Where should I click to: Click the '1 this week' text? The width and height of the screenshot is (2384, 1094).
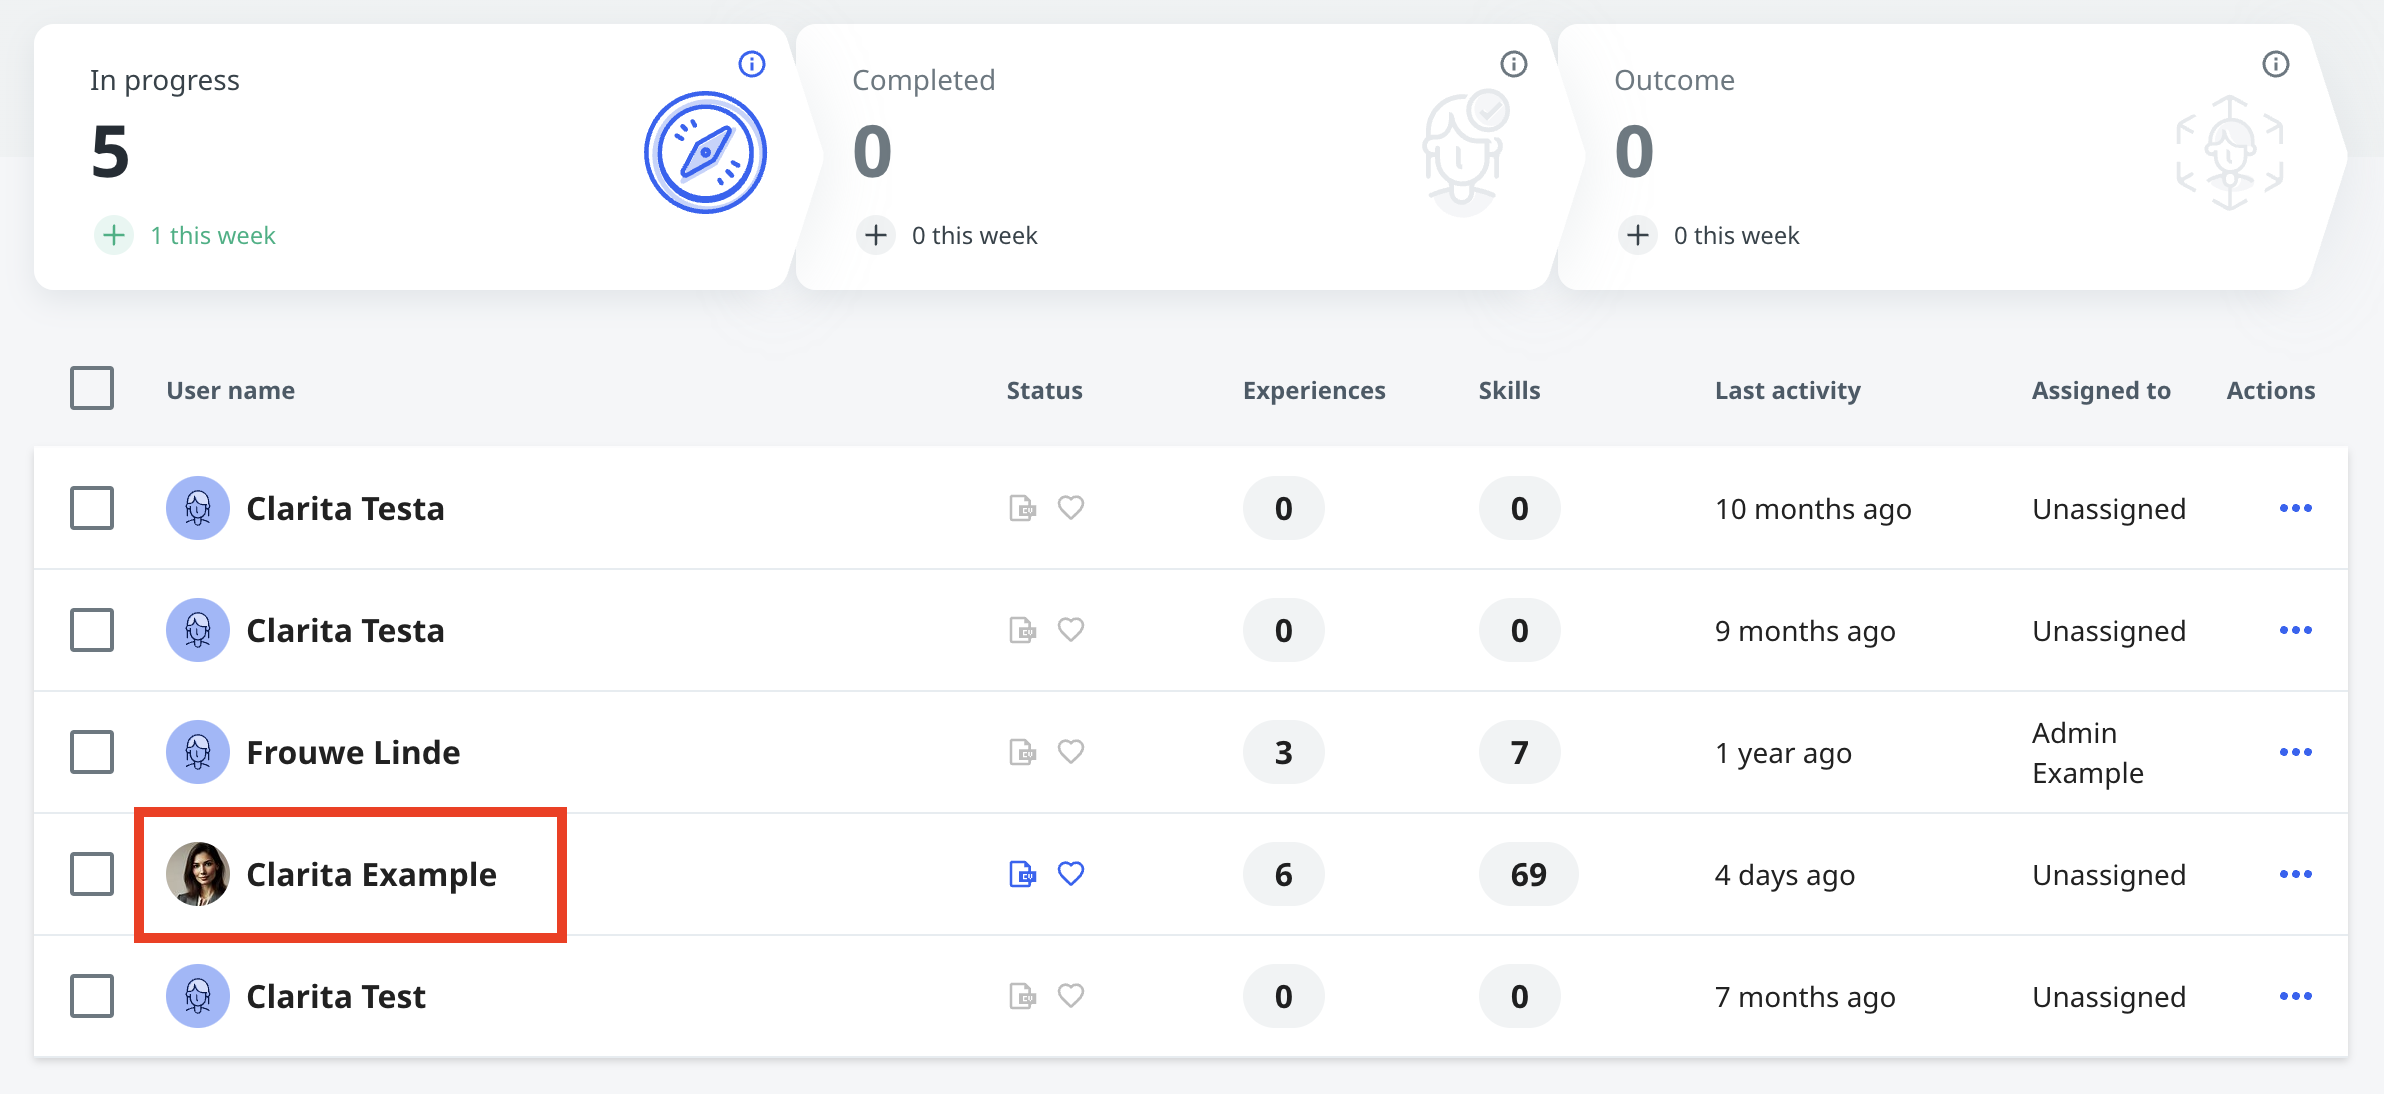(x=213, y=235)
